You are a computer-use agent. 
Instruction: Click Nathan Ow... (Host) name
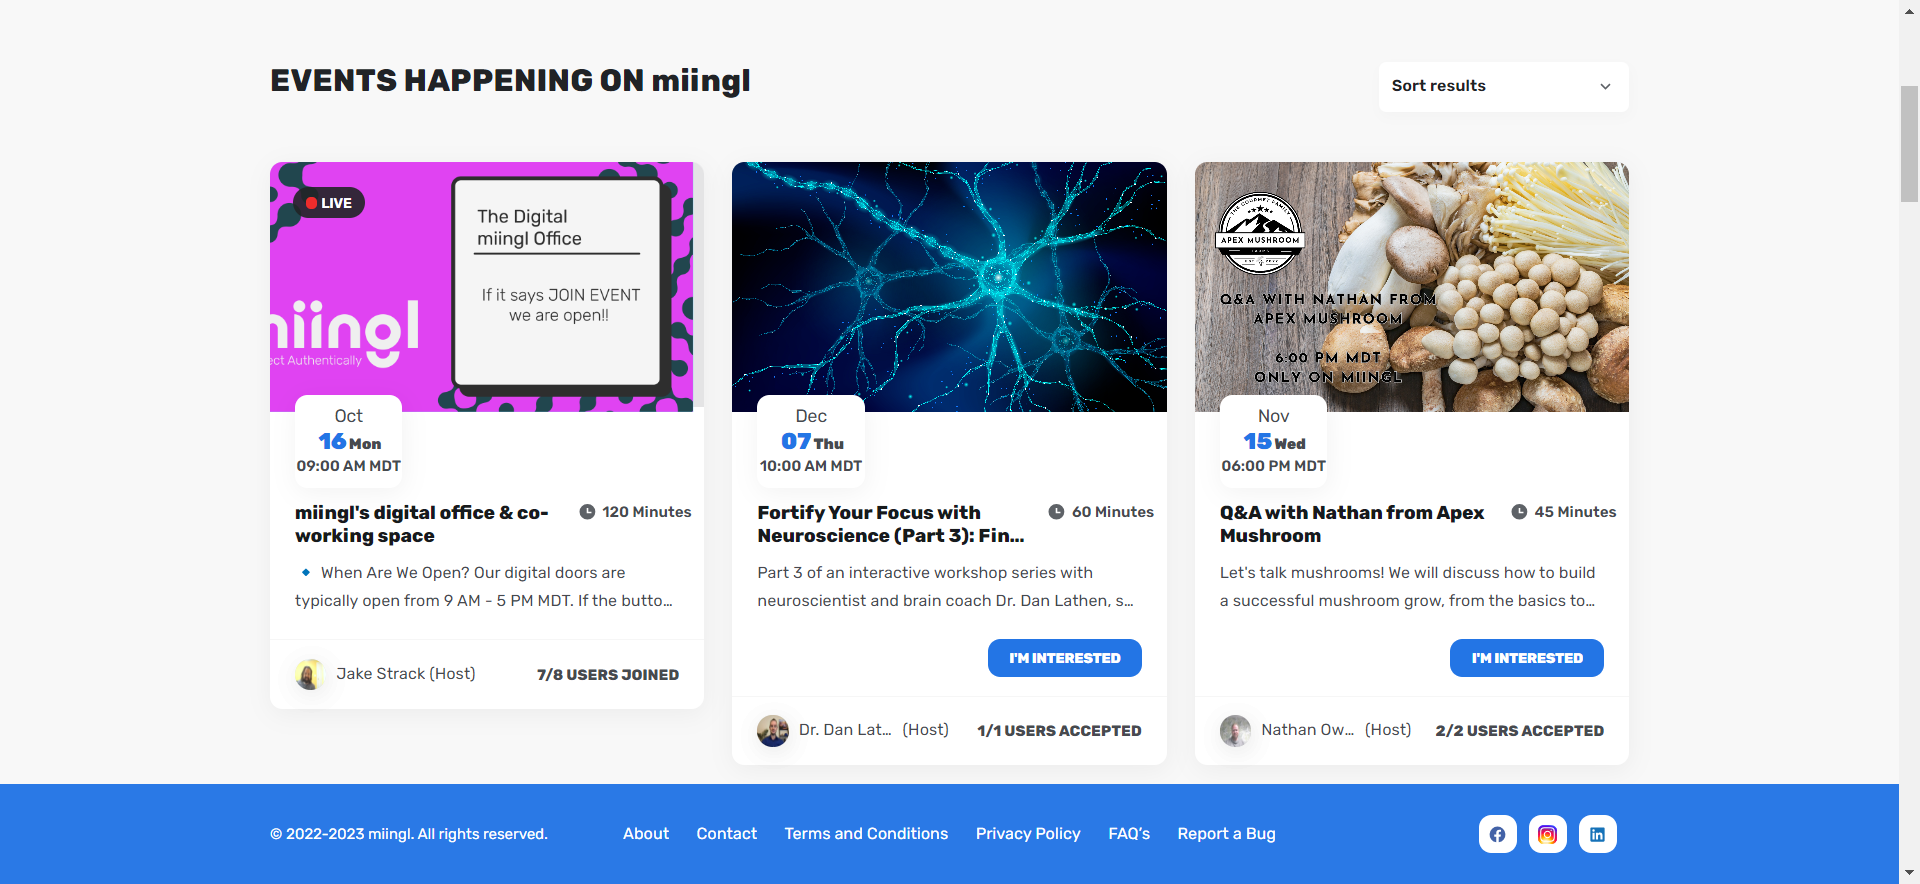coord(1336,730)
